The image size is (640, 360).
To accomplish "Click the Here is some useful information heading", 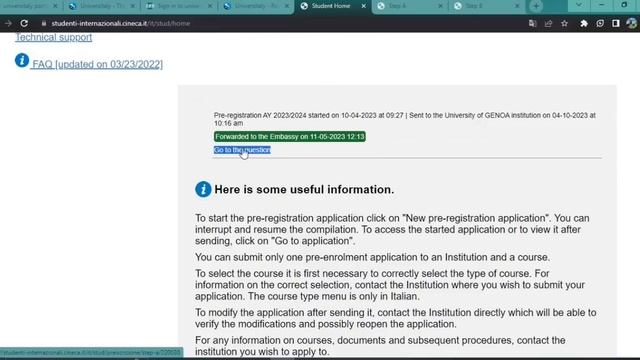I will click(x=304, y=190).
